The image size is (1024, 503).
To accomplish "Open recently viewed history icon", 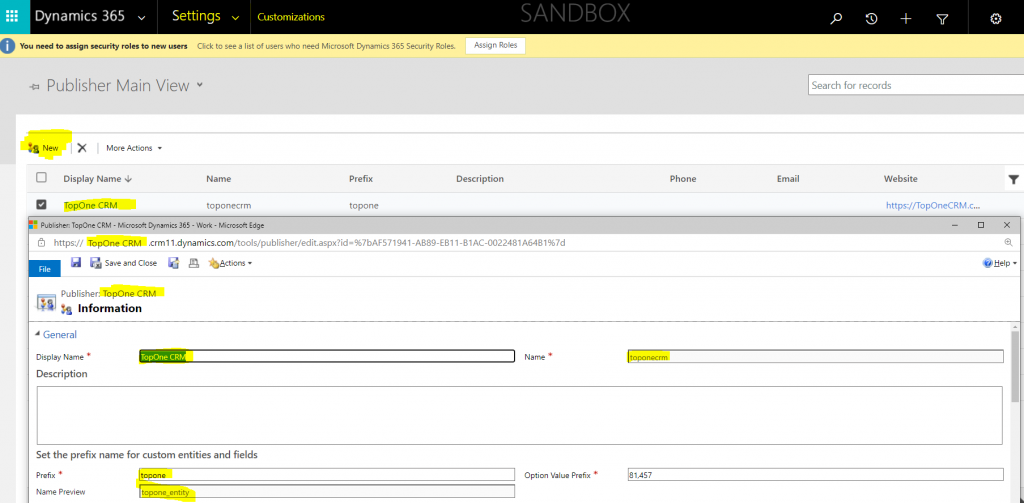I will 871,18.
